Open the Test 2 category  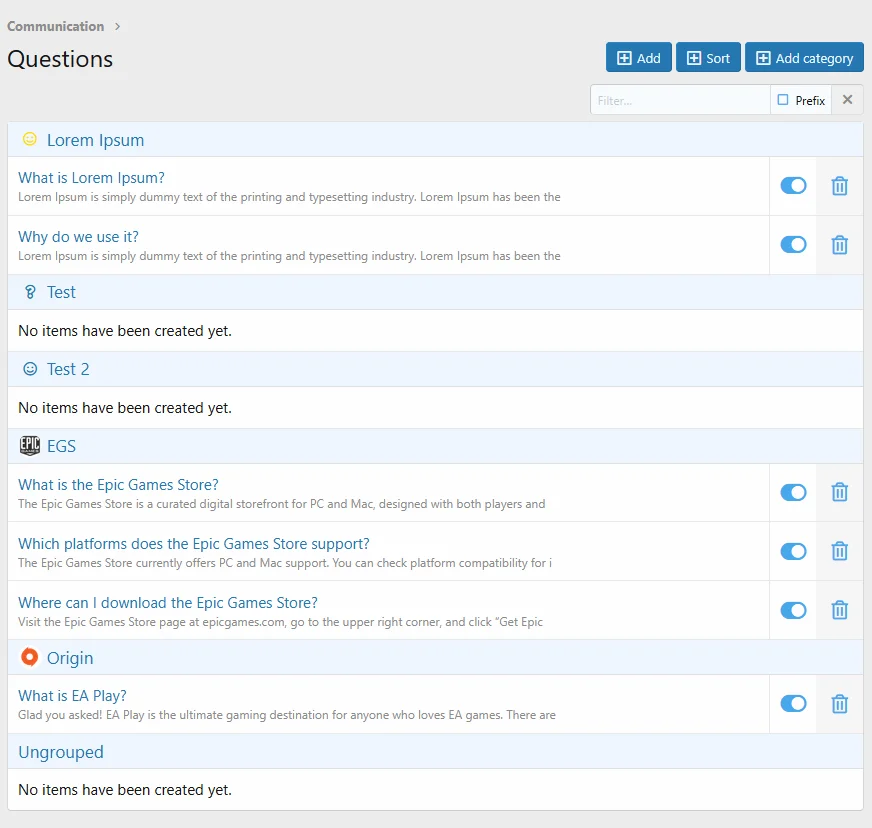point(68,369)
